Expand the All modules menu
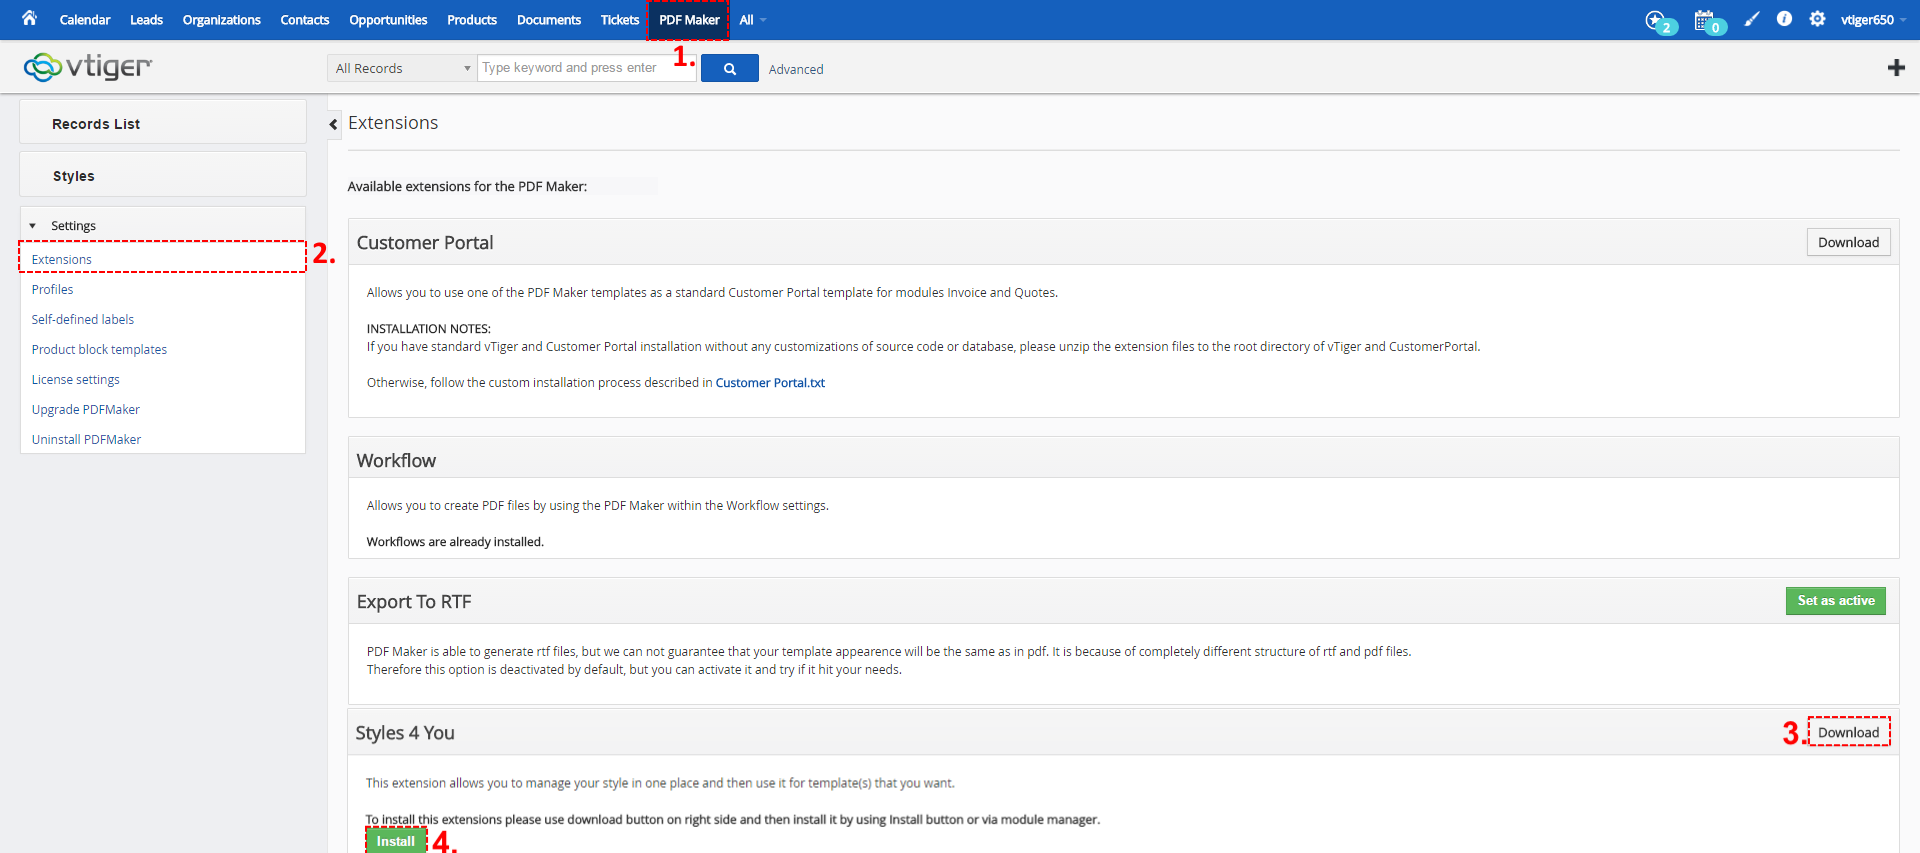Screen dimensions: 1920x853 click(x=752, y=20)
